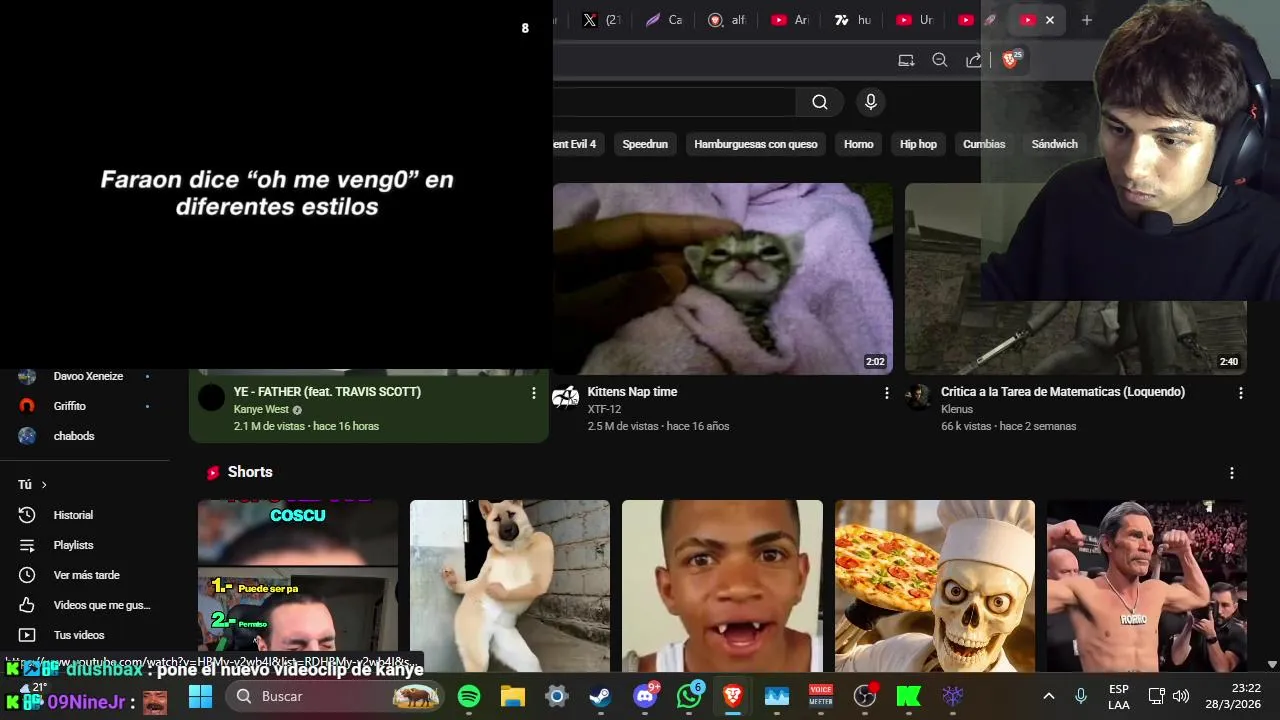
Task: Open options menu for Crítica a la Tarea video
Action: click(x=1241, y=393)
